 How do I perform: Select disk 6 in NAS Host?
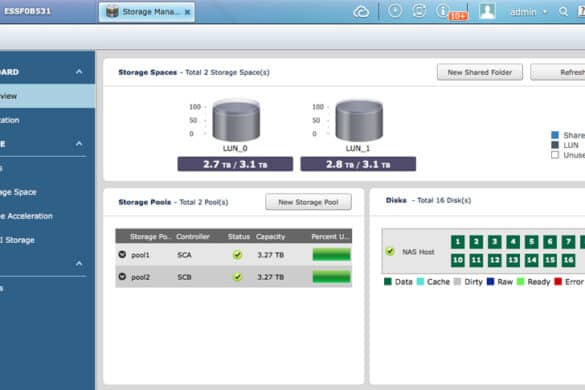click(x=550, y=242)
